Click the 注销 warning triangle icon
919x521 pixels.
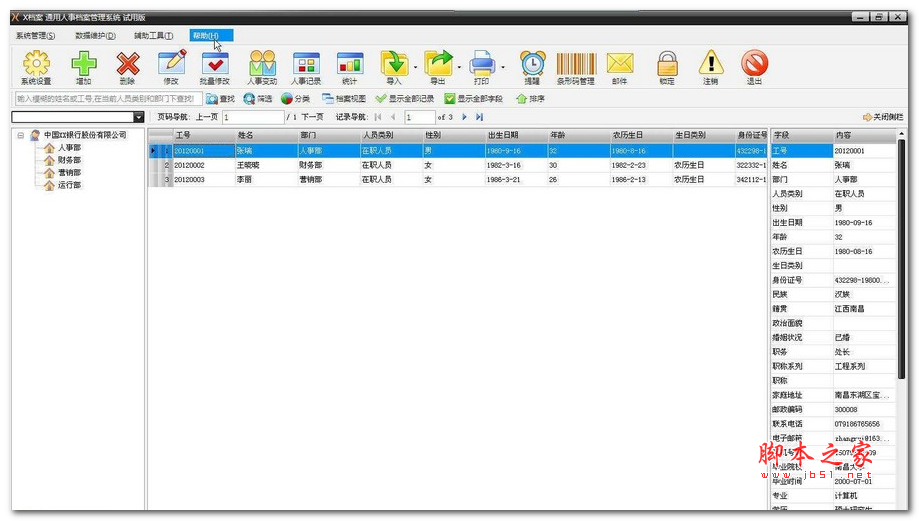coord(710,67)
